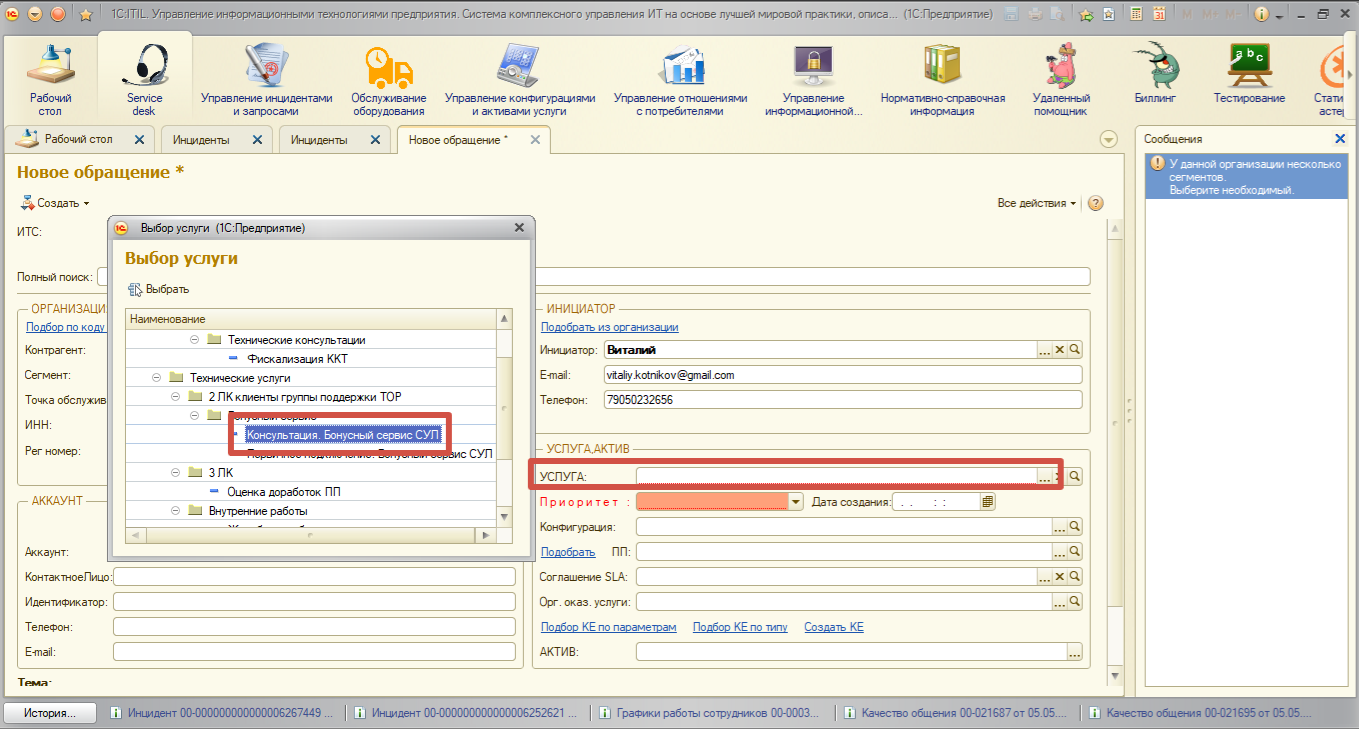Open Нормативно-справочная информация binders icon

(x=942, y=80)
